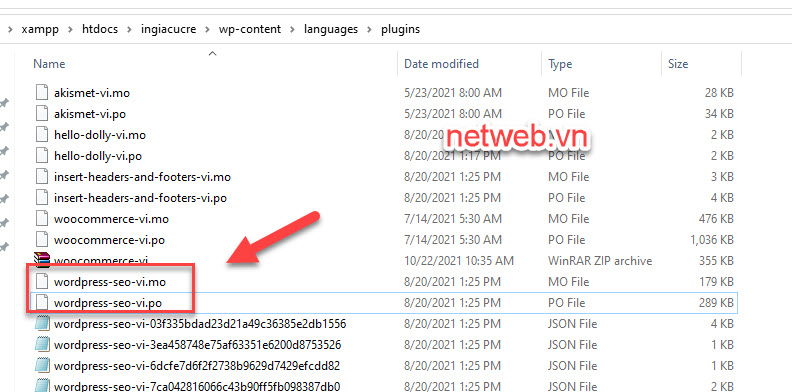Click the insert-headers-and-footers-vi.po file icon

coord(42,198)
